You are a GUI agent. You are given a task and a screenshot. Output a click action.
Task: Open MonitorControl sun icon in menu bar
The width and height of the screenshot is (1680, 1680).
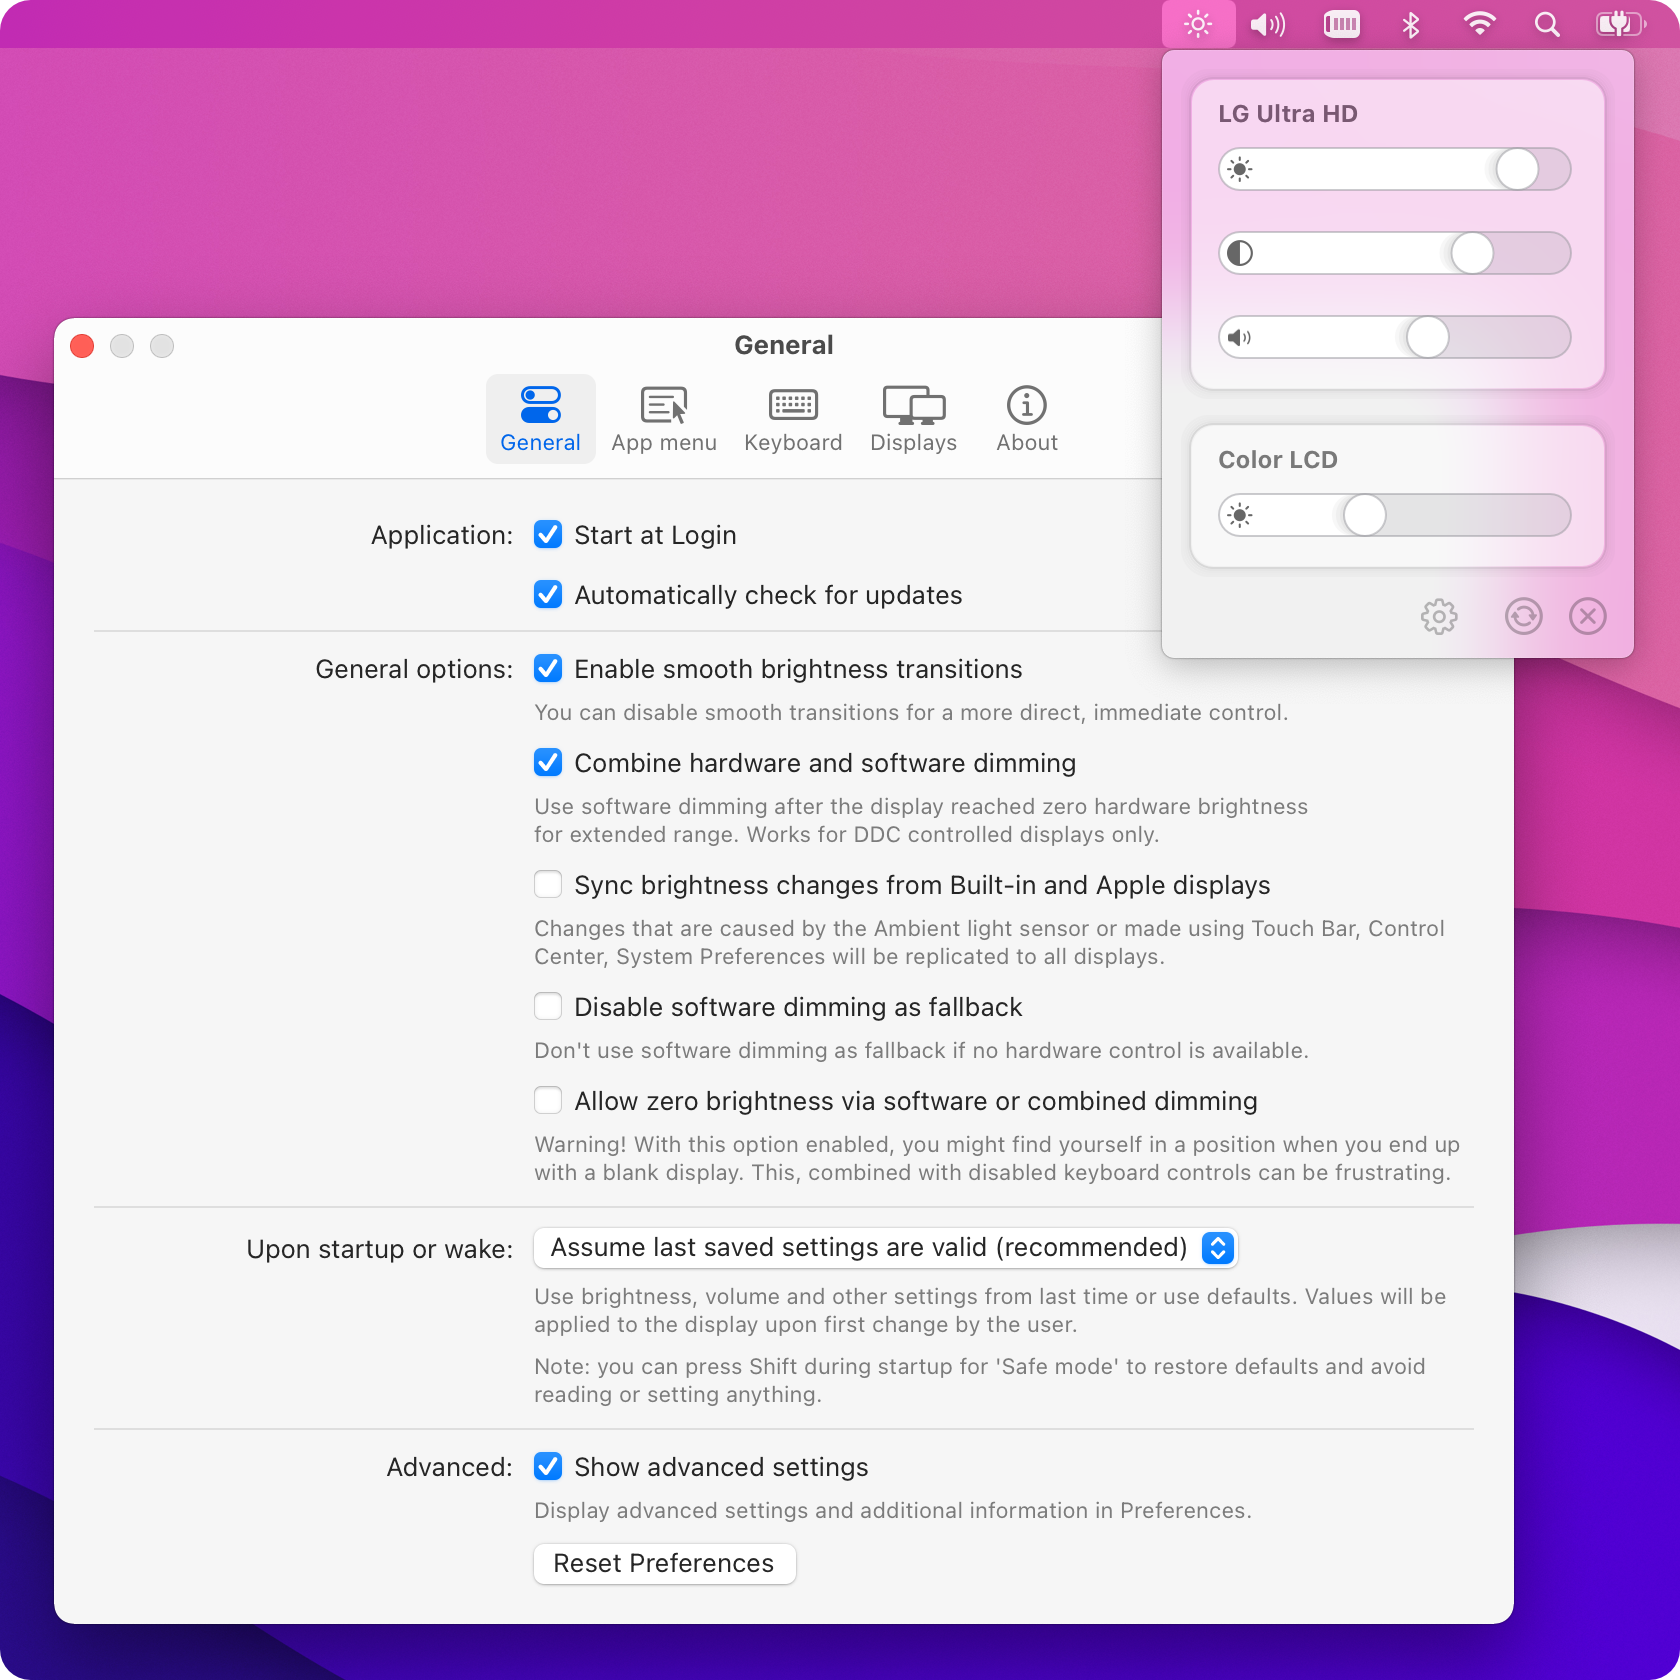(x=1196, y=23)
